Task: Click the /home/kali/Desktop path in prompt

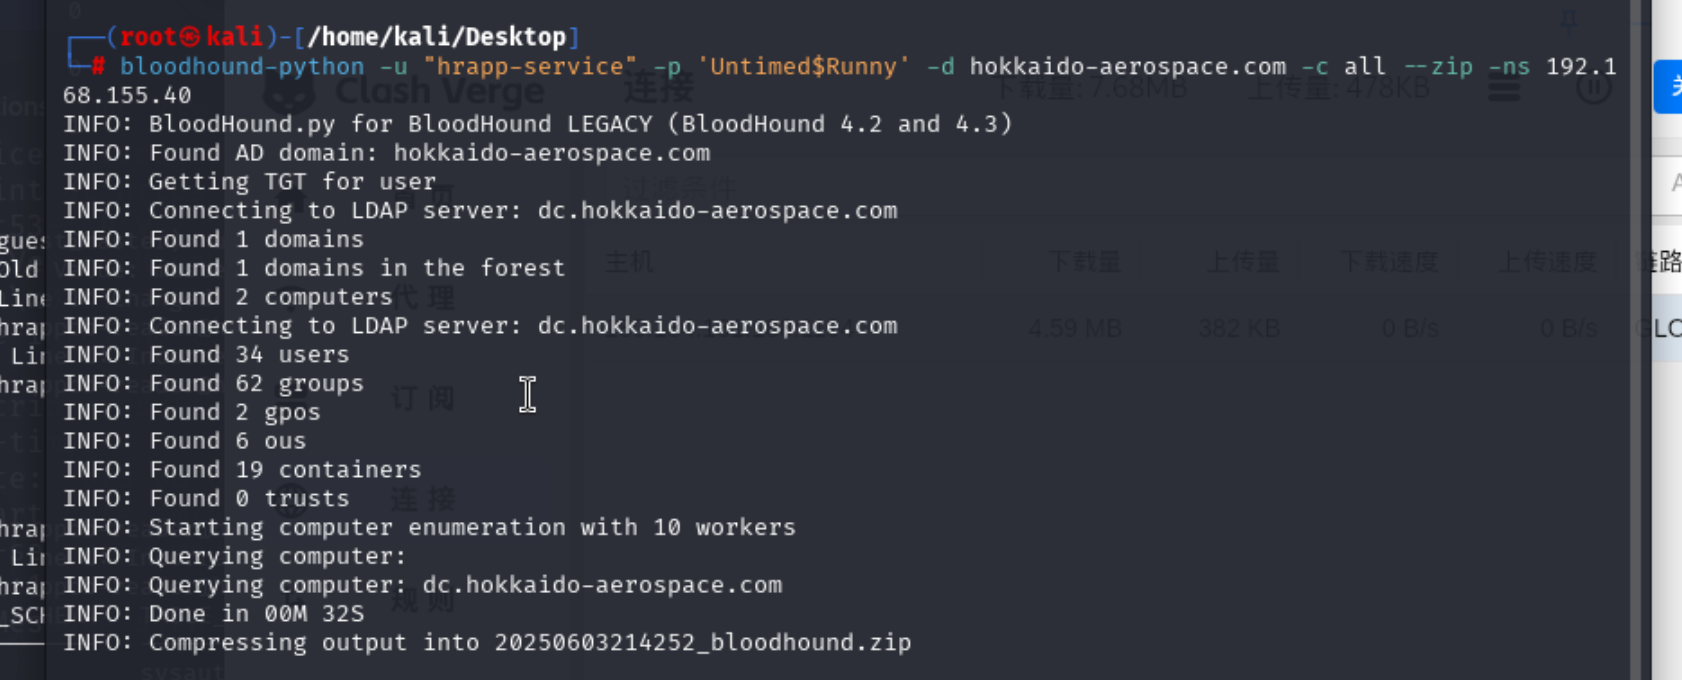Action: pyautogui.click(x=437, y=37)
